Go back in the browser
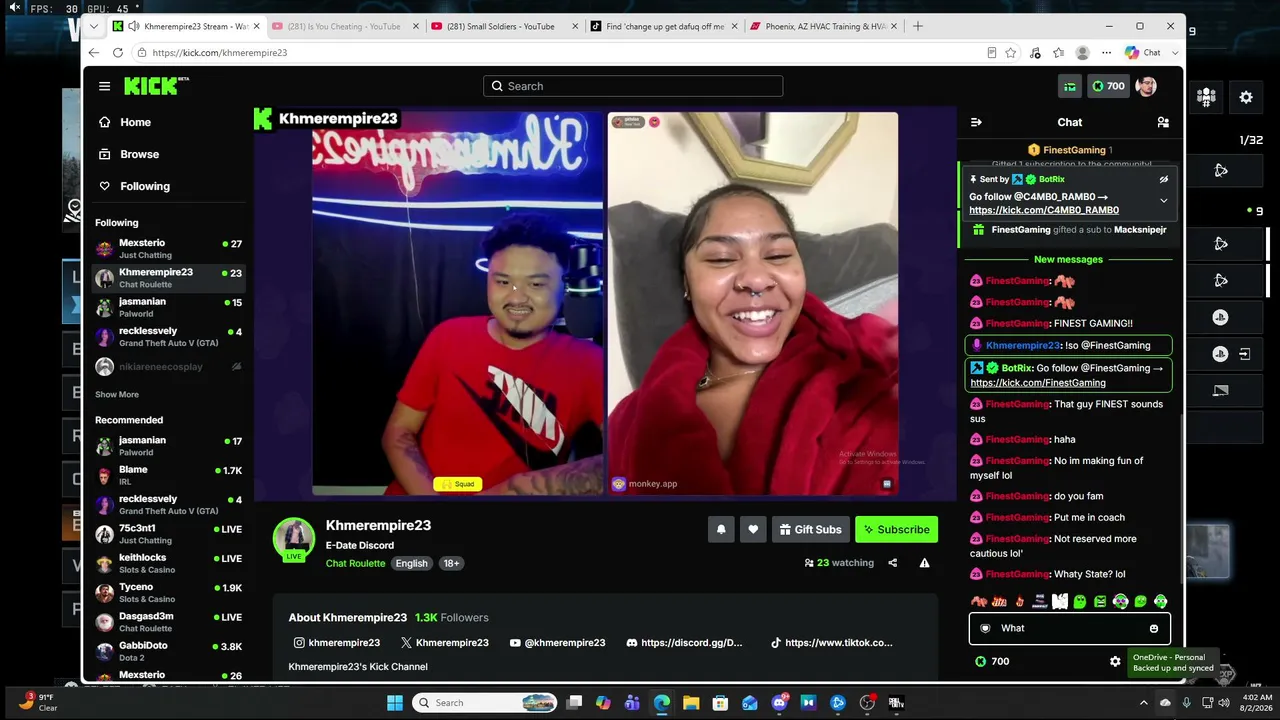The height and width of the screenshot is (720, 1280). coord(94,52)
